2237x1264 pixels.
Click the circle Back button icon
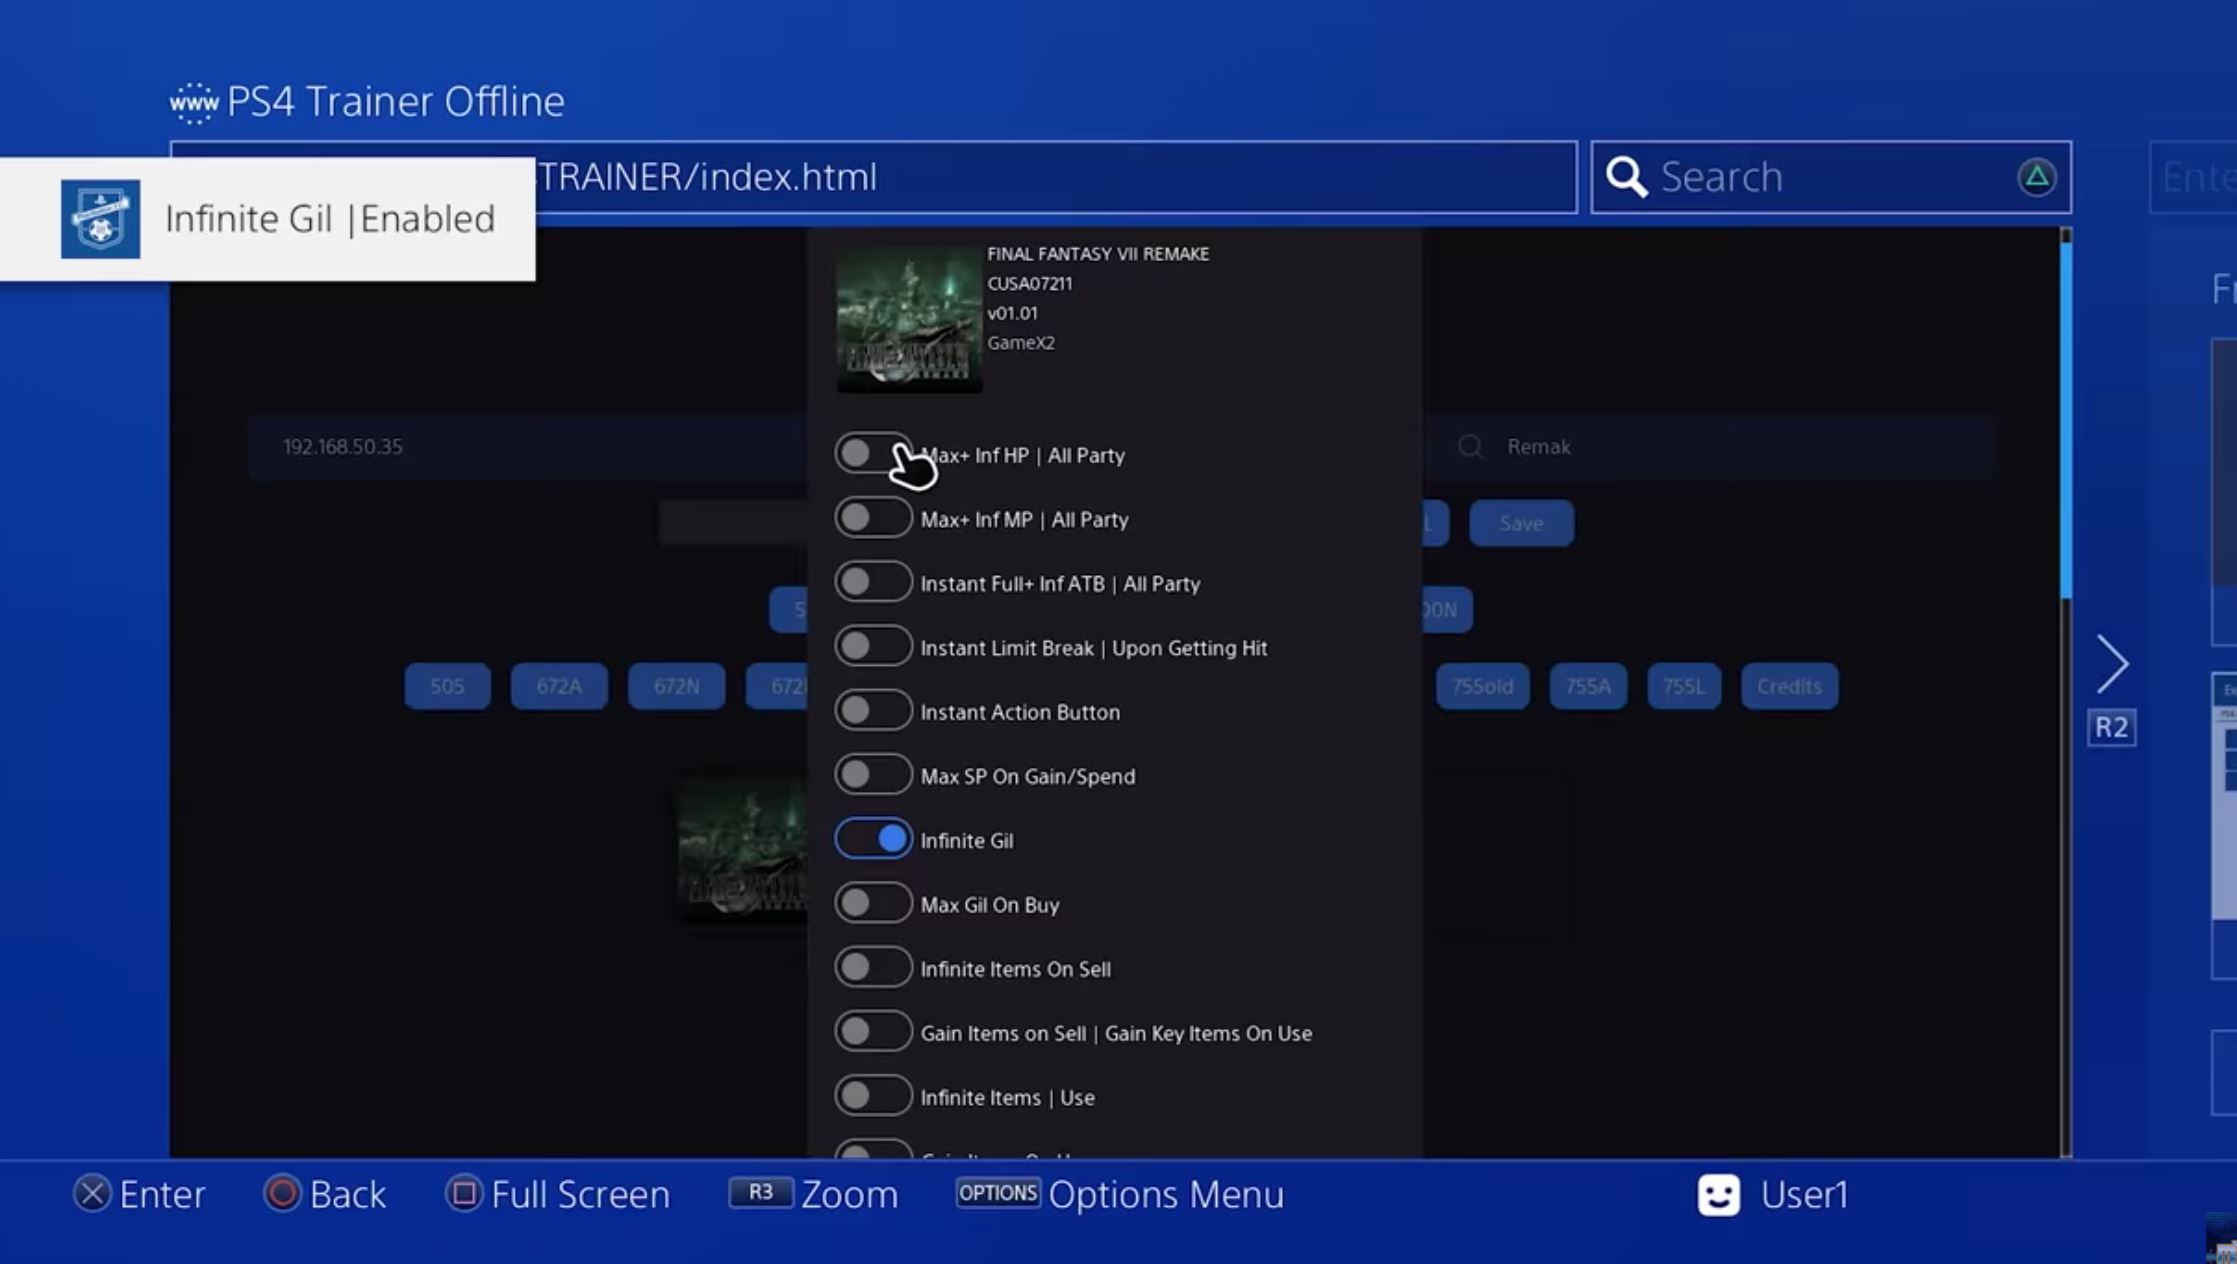[x=282, y=1193]
